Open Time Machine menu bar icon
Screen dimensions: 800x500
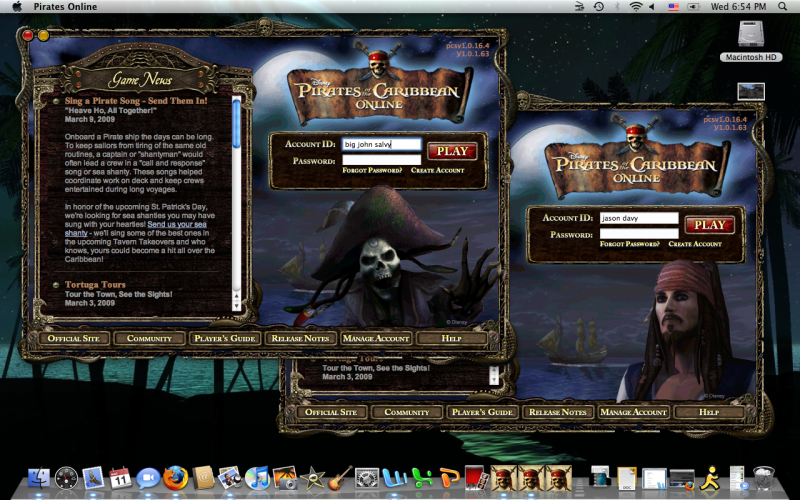(599, 7)
